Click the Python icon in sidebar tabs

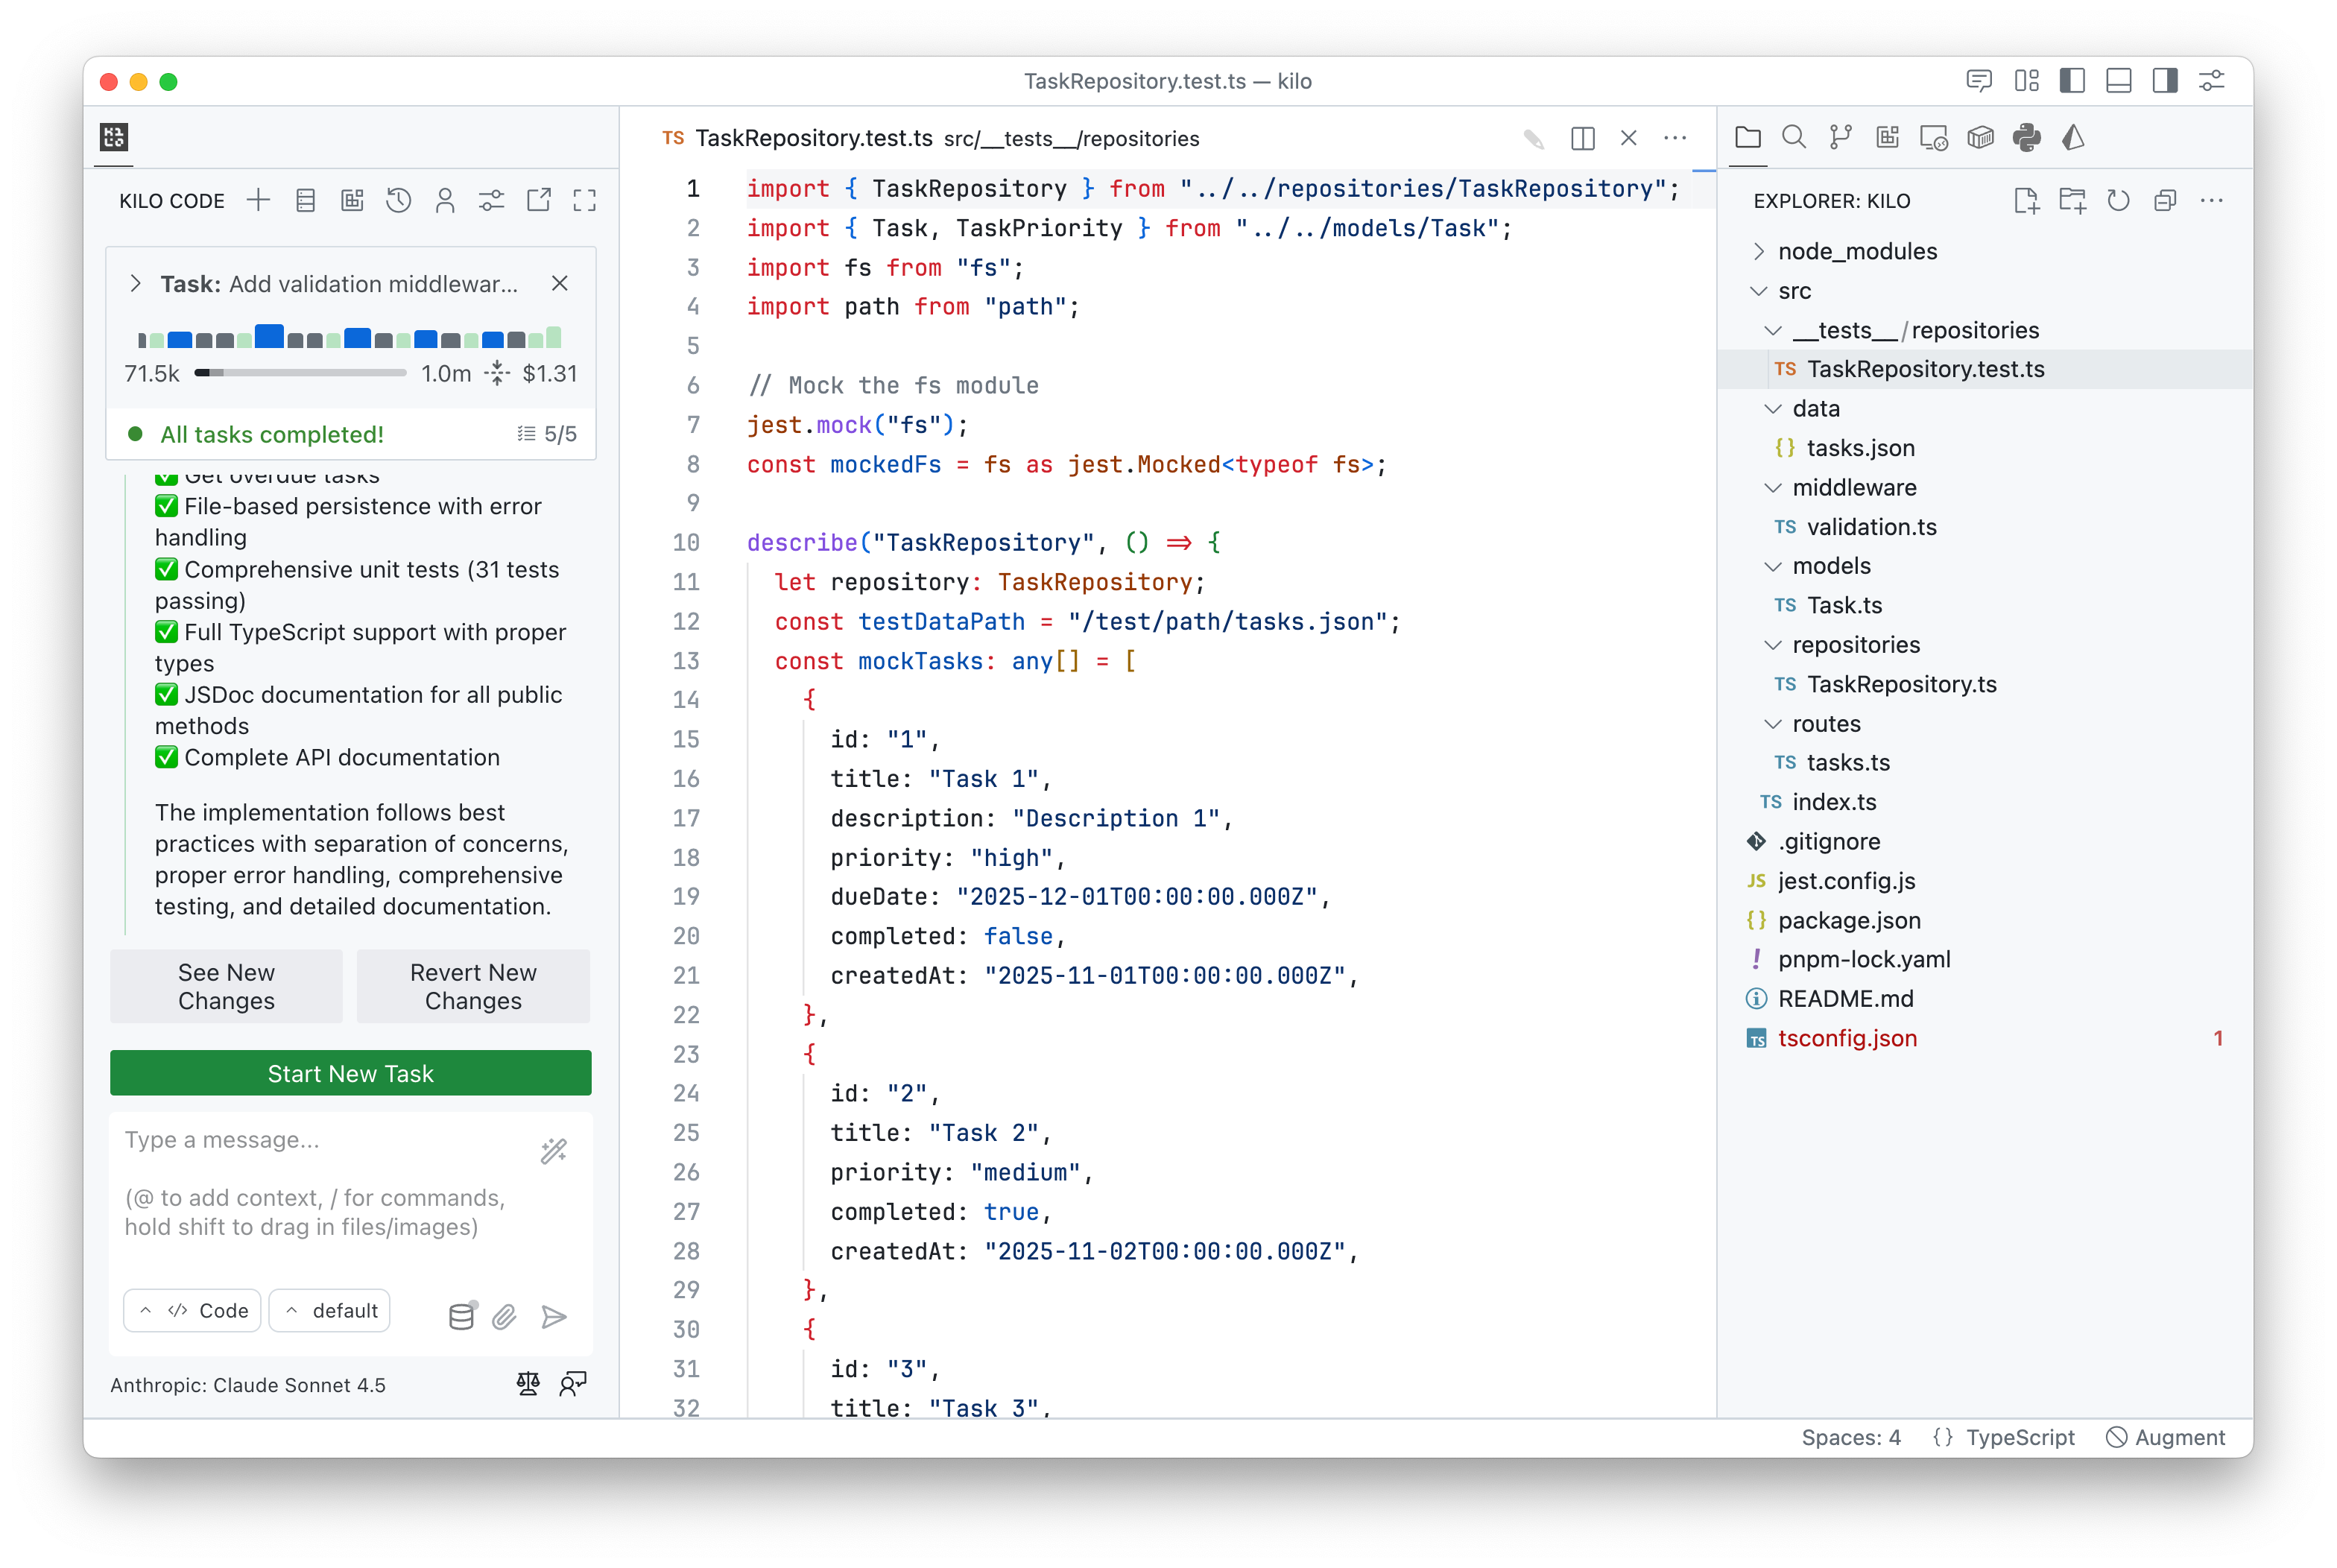pyautogui.click(x=2026, y=137)
